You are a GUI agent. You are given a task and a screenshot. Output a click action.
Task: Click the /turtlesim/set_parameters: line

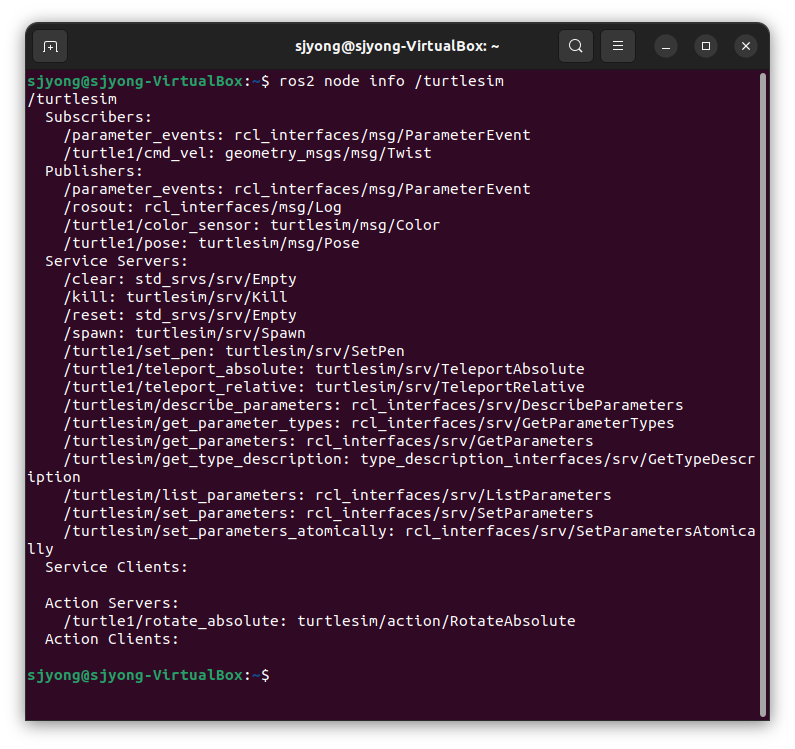click(328, 513)
